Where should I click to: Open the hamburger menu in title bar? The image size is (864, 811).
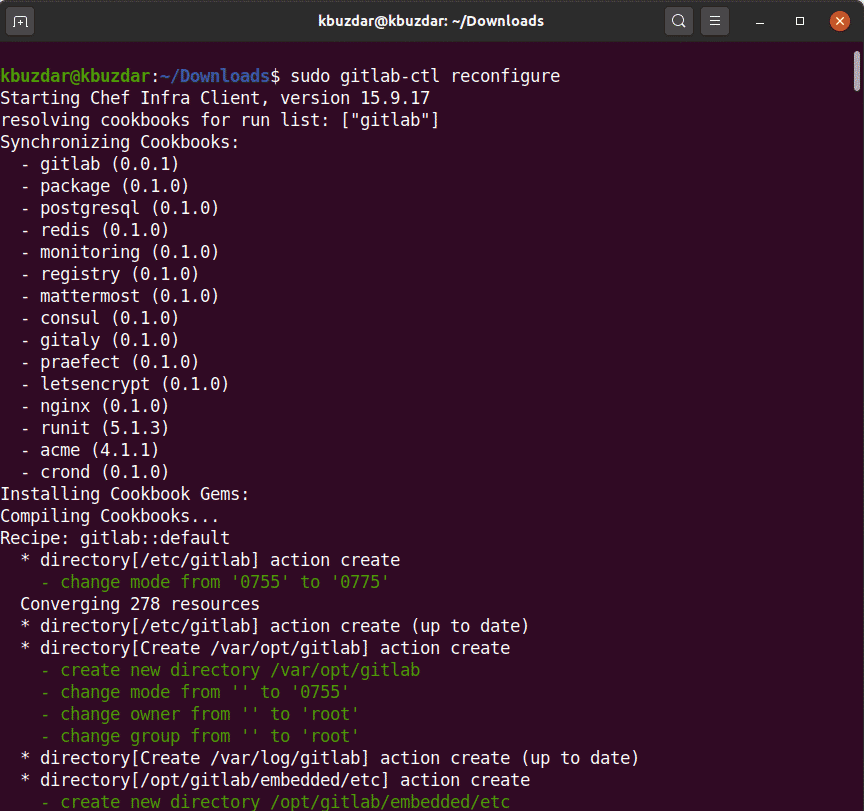pyautogui.click(x=714, y=21)
